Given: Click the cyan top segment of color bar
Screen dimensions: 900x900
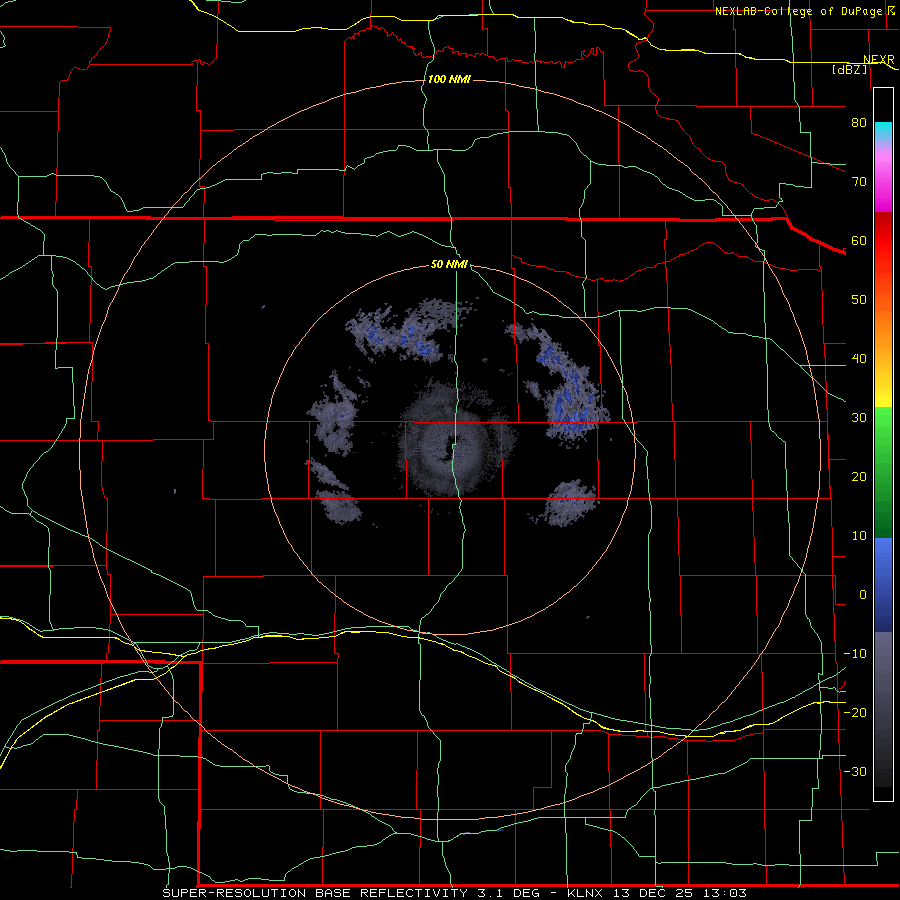Looking at the screenshot, I should coord(883,132).
